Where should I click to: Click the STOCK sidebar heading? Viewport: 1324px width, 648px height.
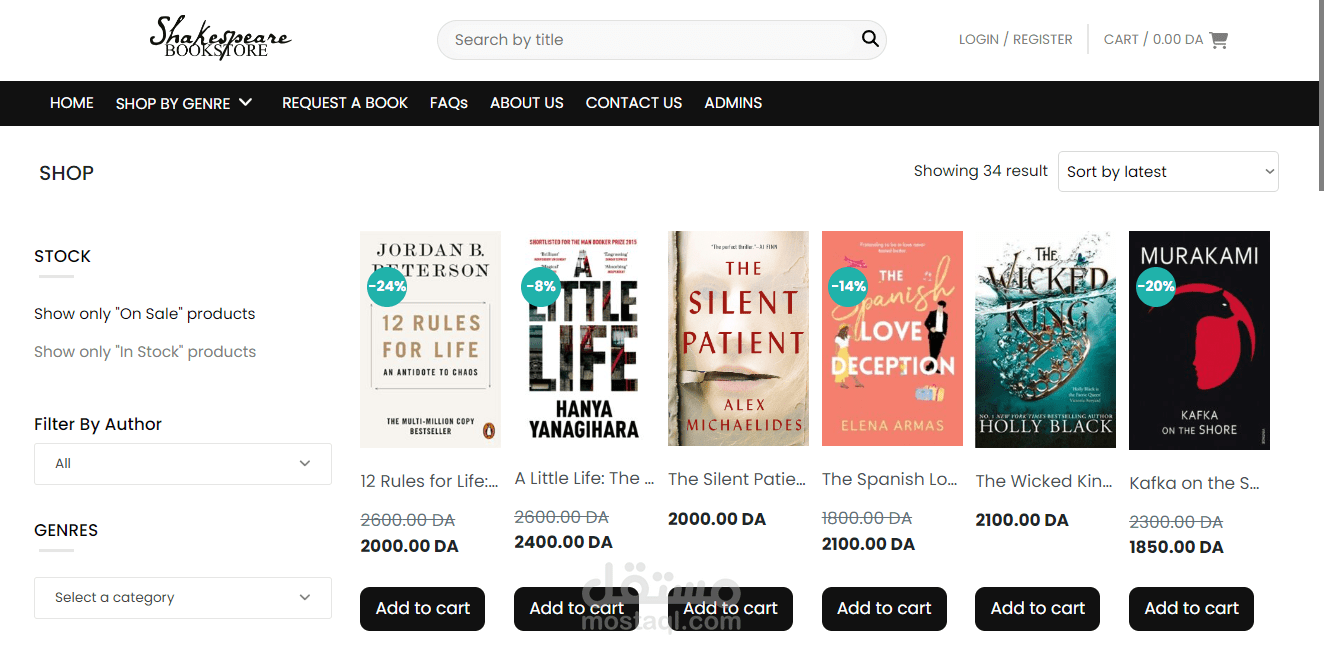click(x=62, y=256)
